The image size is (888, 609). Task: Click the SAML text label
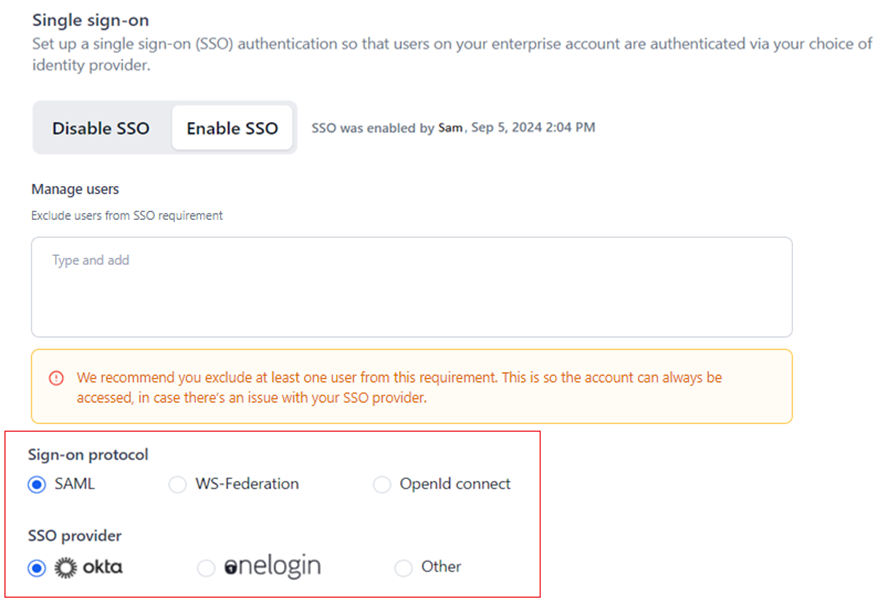(76, 484)
